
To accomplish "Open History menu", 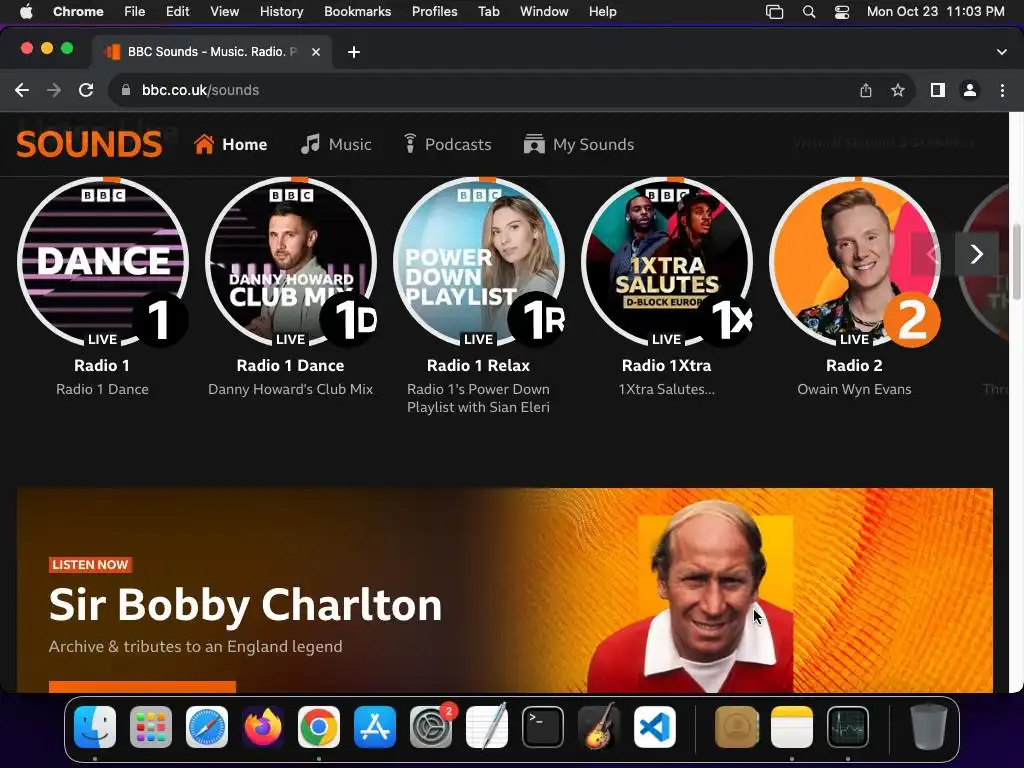I will point(281,11).
